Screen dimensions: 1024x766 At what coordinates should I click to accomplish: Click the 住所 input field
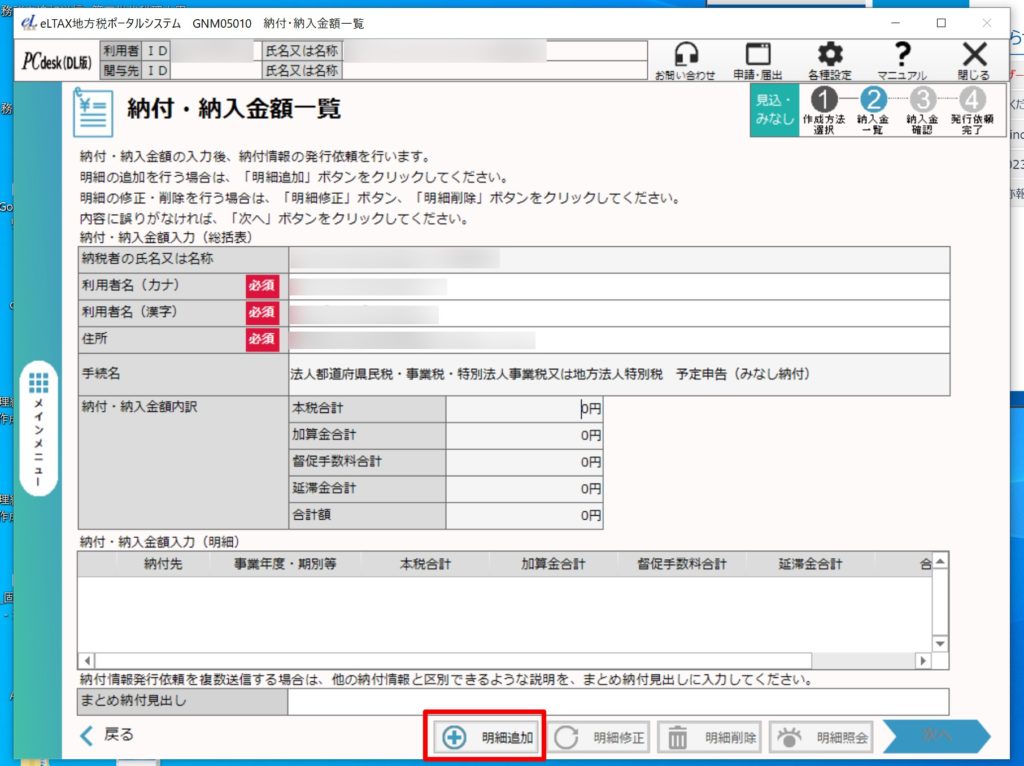617,339
